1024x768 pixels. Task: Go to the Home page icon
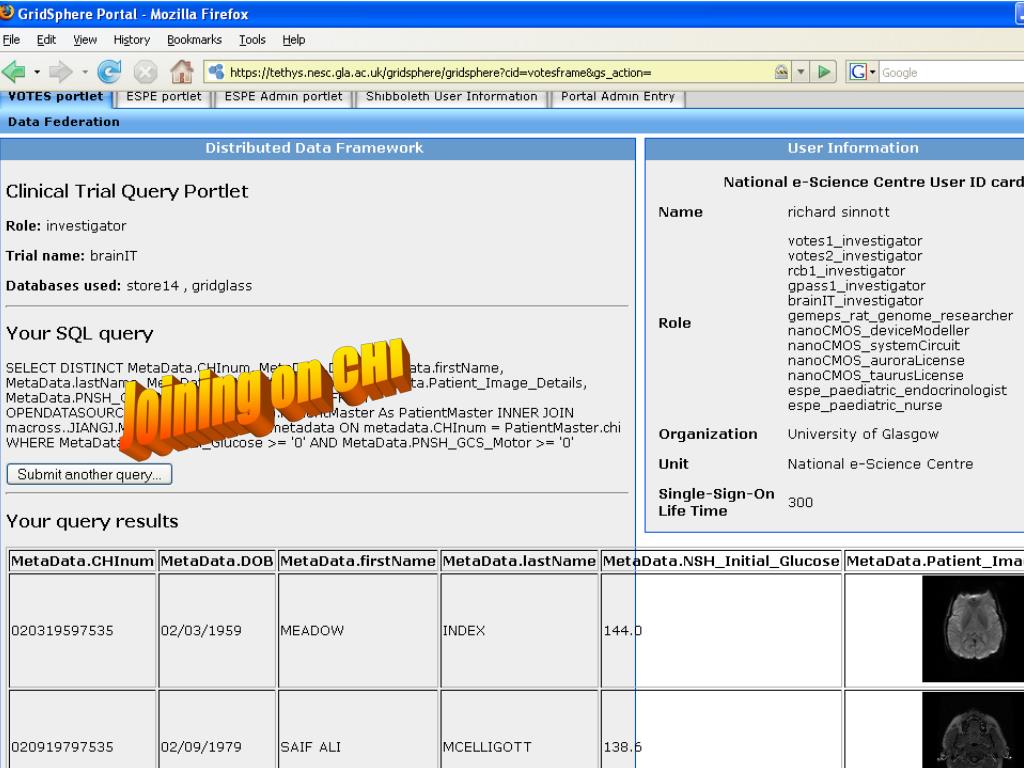pos(182,72)
